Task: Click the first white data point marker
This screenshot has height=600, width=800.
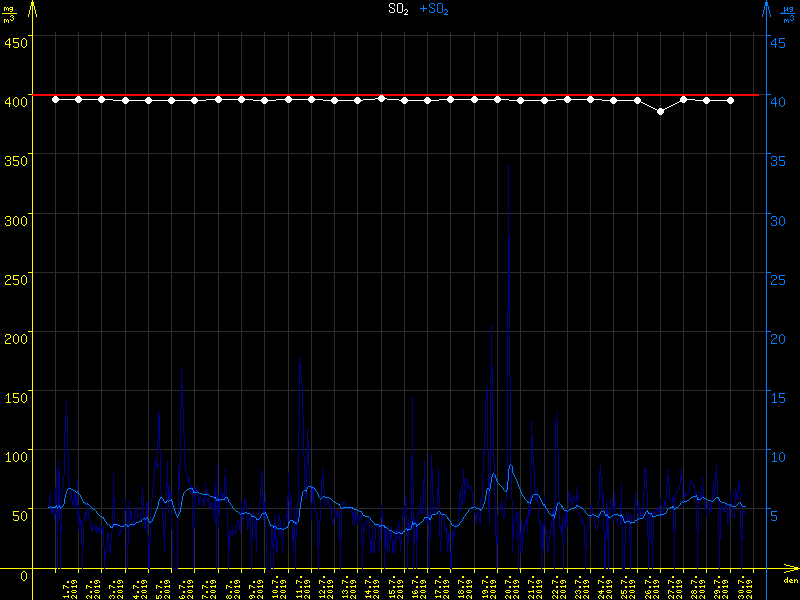Action: tap(55, 99)
